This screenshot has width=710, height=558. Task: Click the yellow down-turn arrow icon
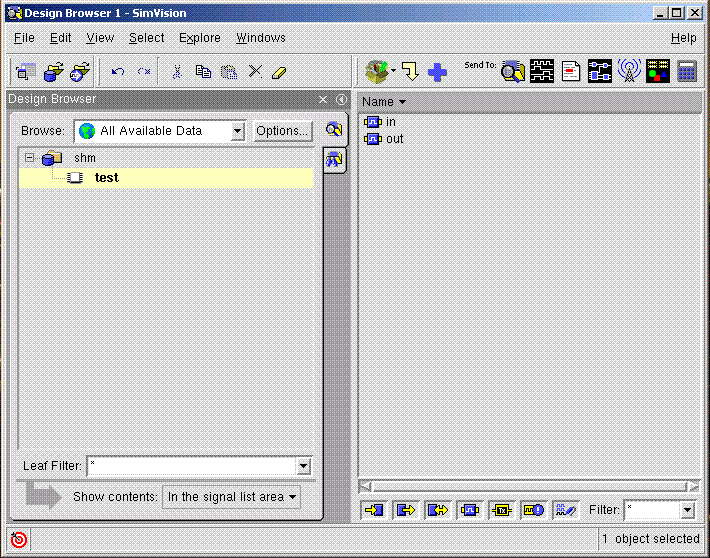coord(410,72)
